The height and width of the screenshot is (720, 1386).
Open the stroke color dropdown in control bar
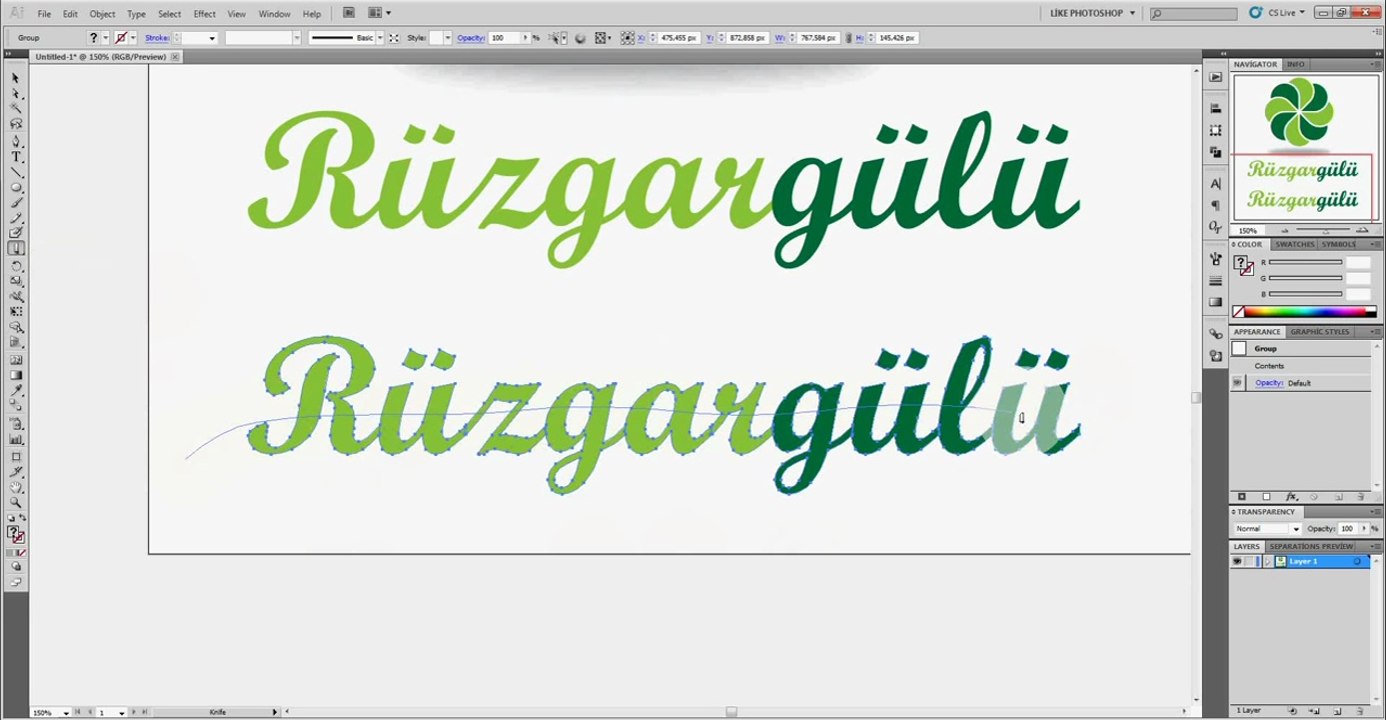pos(133,38)
